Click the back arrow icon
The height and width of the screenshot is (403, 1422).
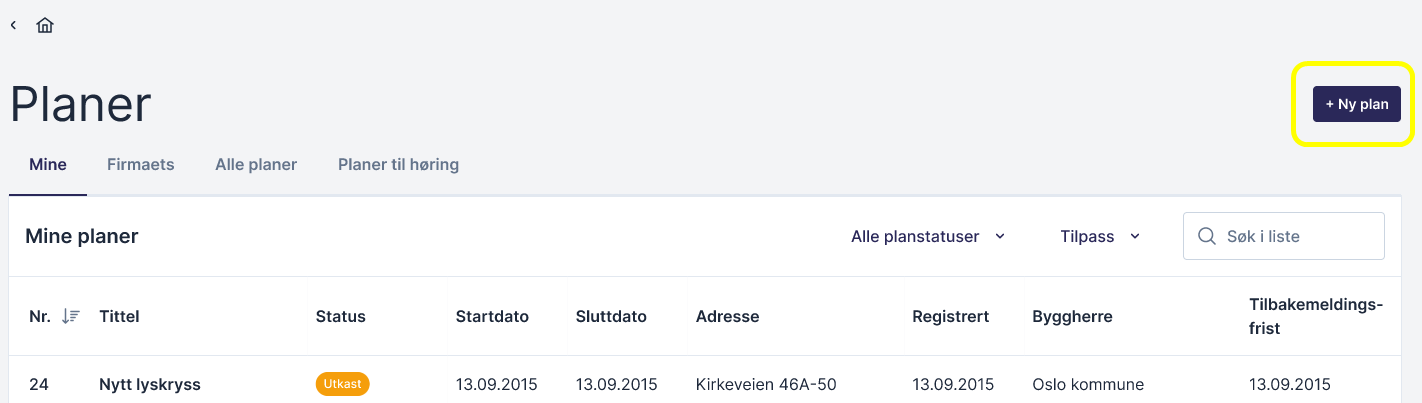tap(13, 25)
